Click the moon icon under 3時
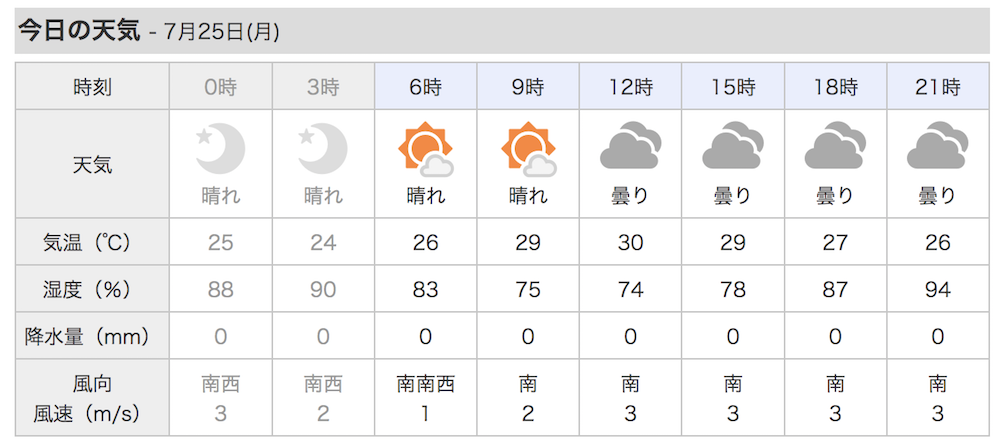1000x442 pixels. 323,149
